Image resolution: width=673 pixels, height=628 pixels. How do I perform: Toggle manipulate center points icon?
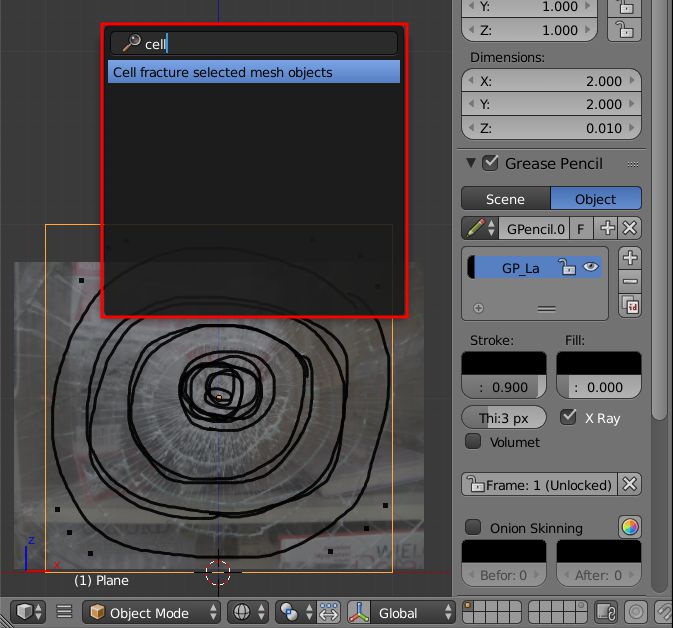(329, 613)
